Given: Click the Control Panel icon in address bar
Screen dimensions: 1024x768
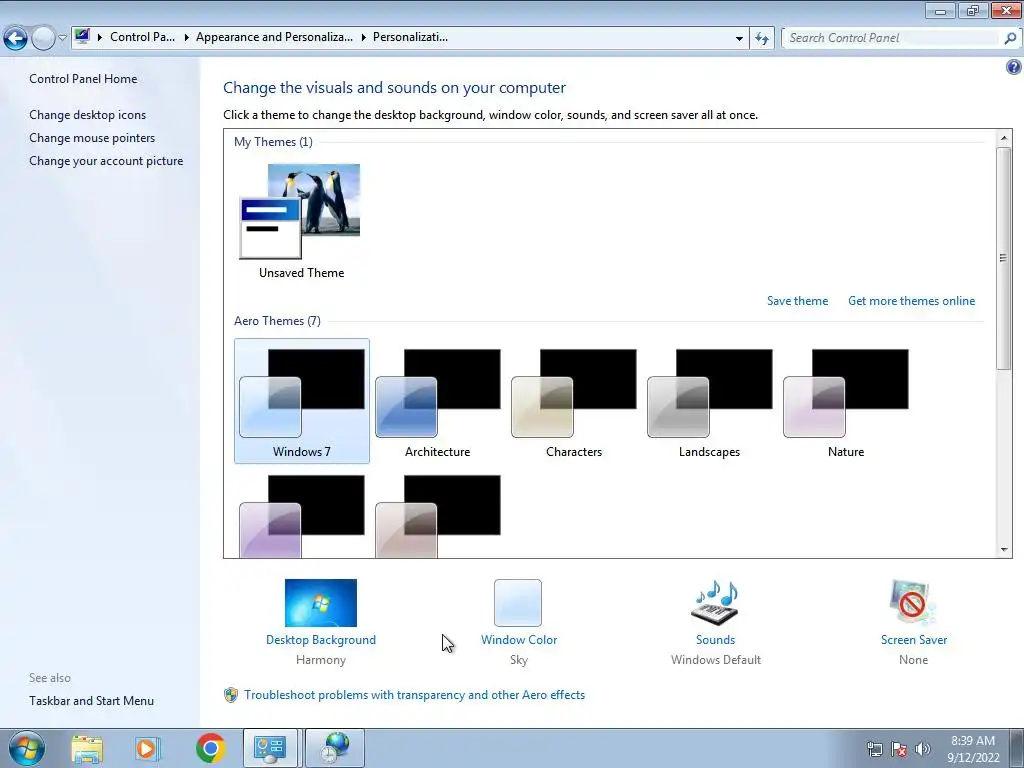Looking at the screenshot, I should pyautogui.click(x=82, y=37).
